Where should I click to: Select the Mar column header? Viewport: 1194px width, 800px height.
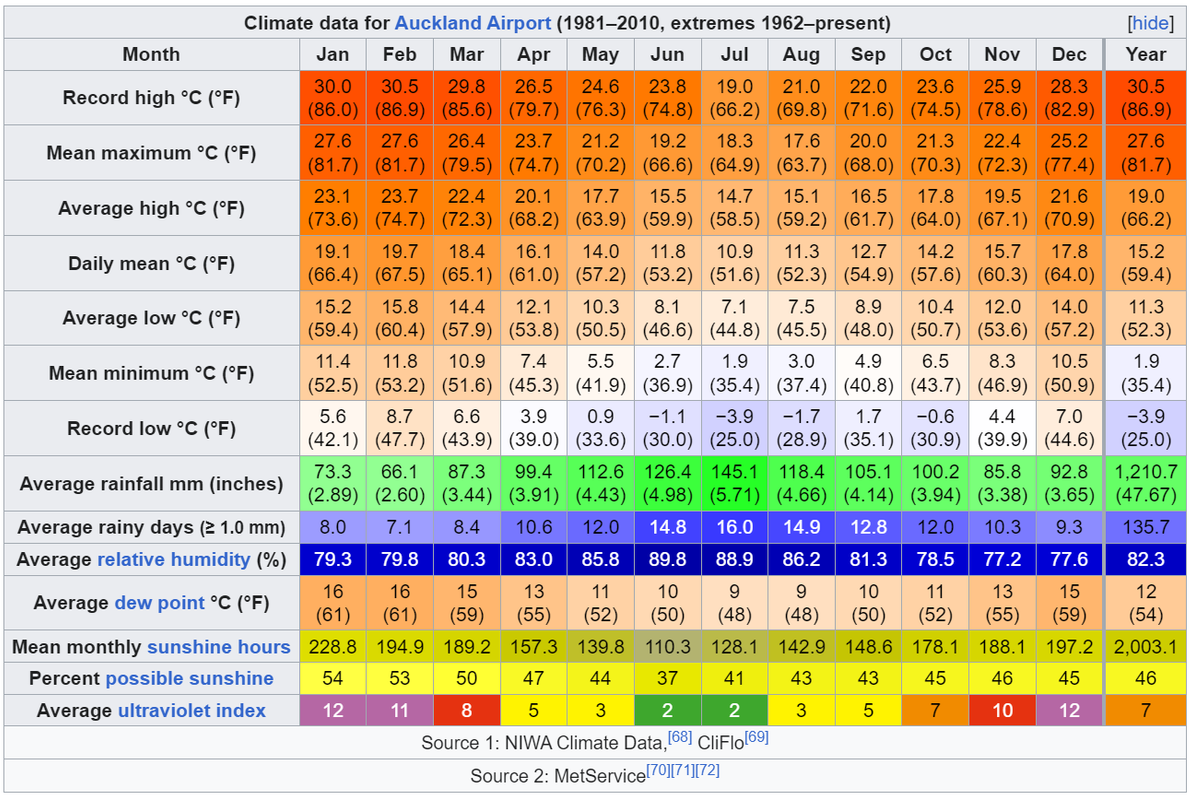click(467, 54)
